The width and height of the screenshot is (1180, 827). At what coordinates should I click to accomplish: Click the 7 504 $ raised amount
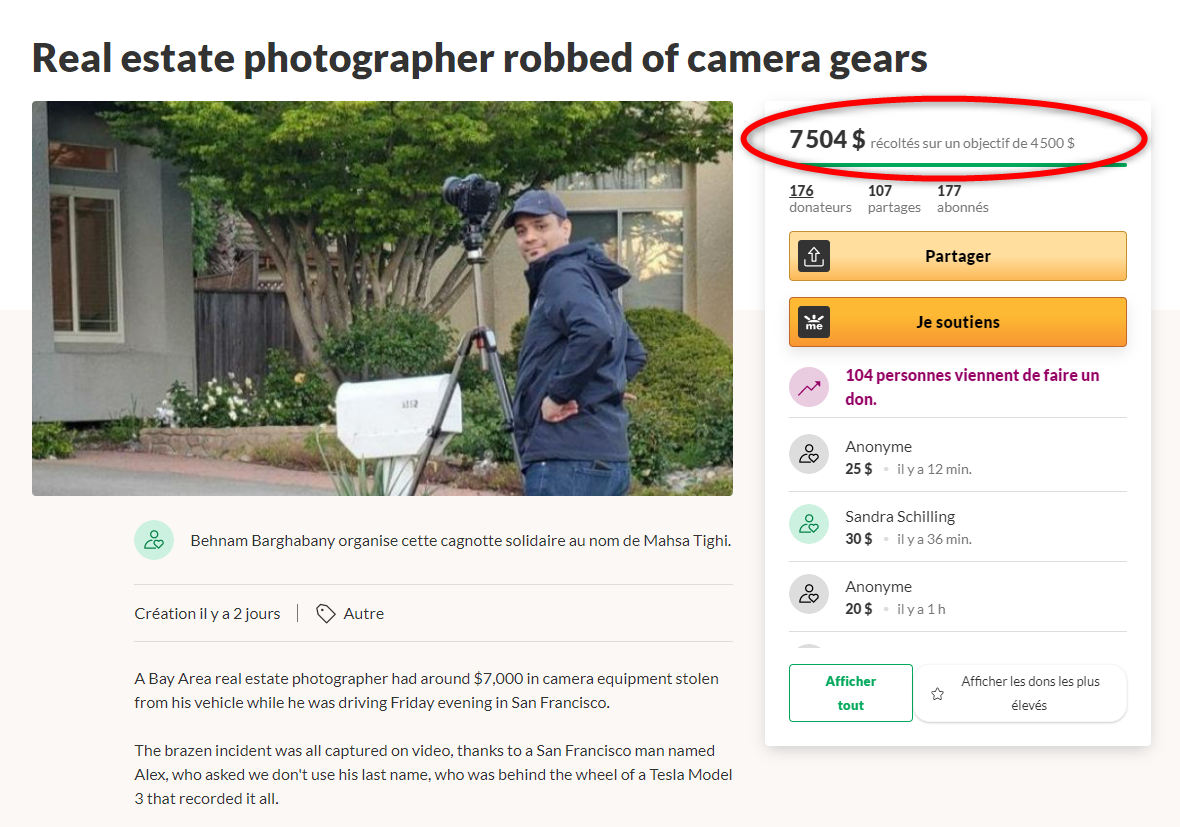click(x=826, y=140)
